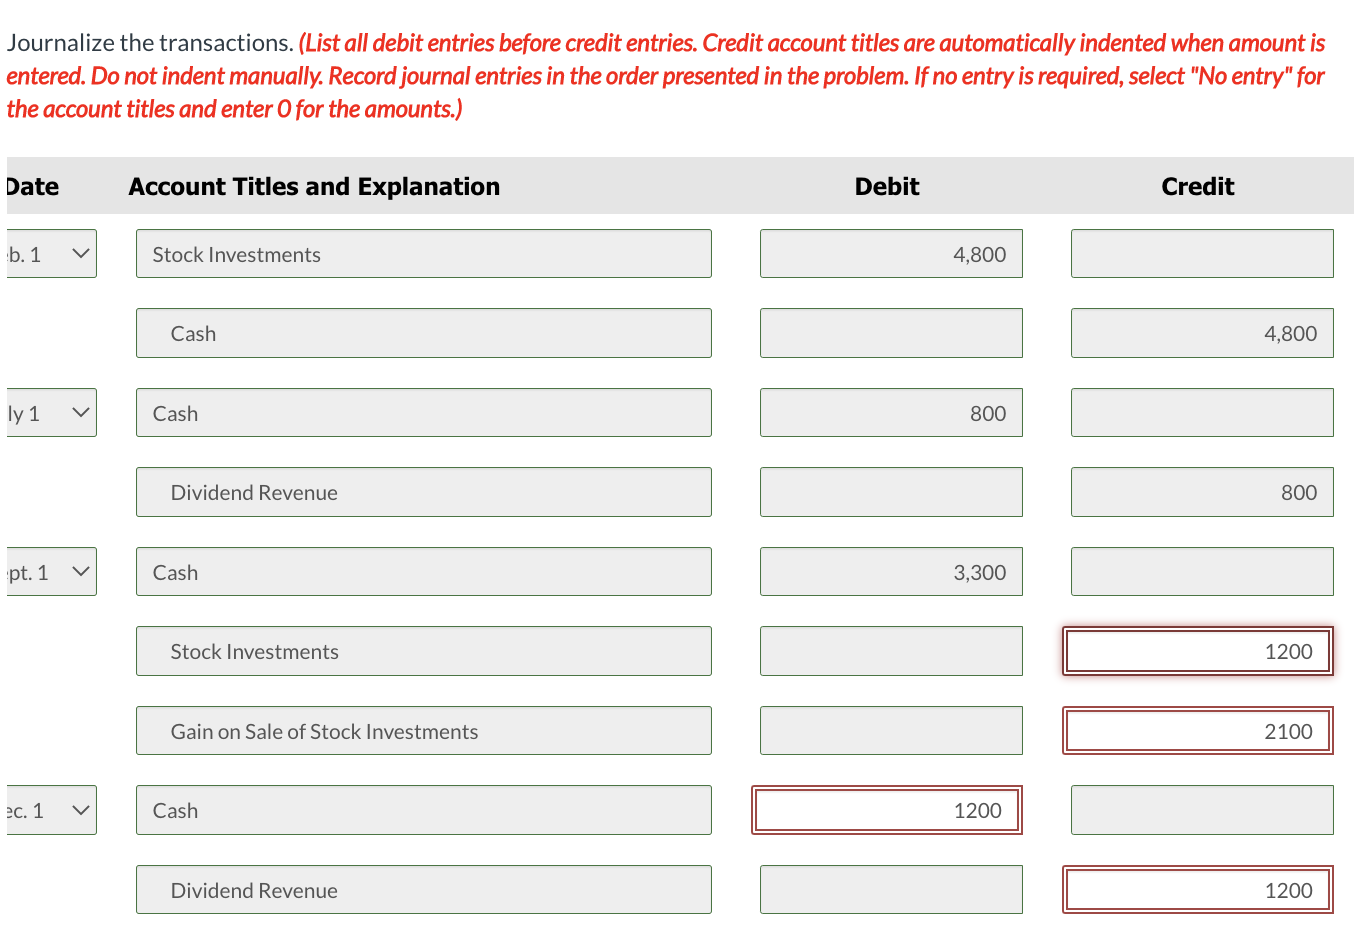Select the debit field showing 3,300
This screenshot has width=1361, height=933.
[x=891, y=572]
